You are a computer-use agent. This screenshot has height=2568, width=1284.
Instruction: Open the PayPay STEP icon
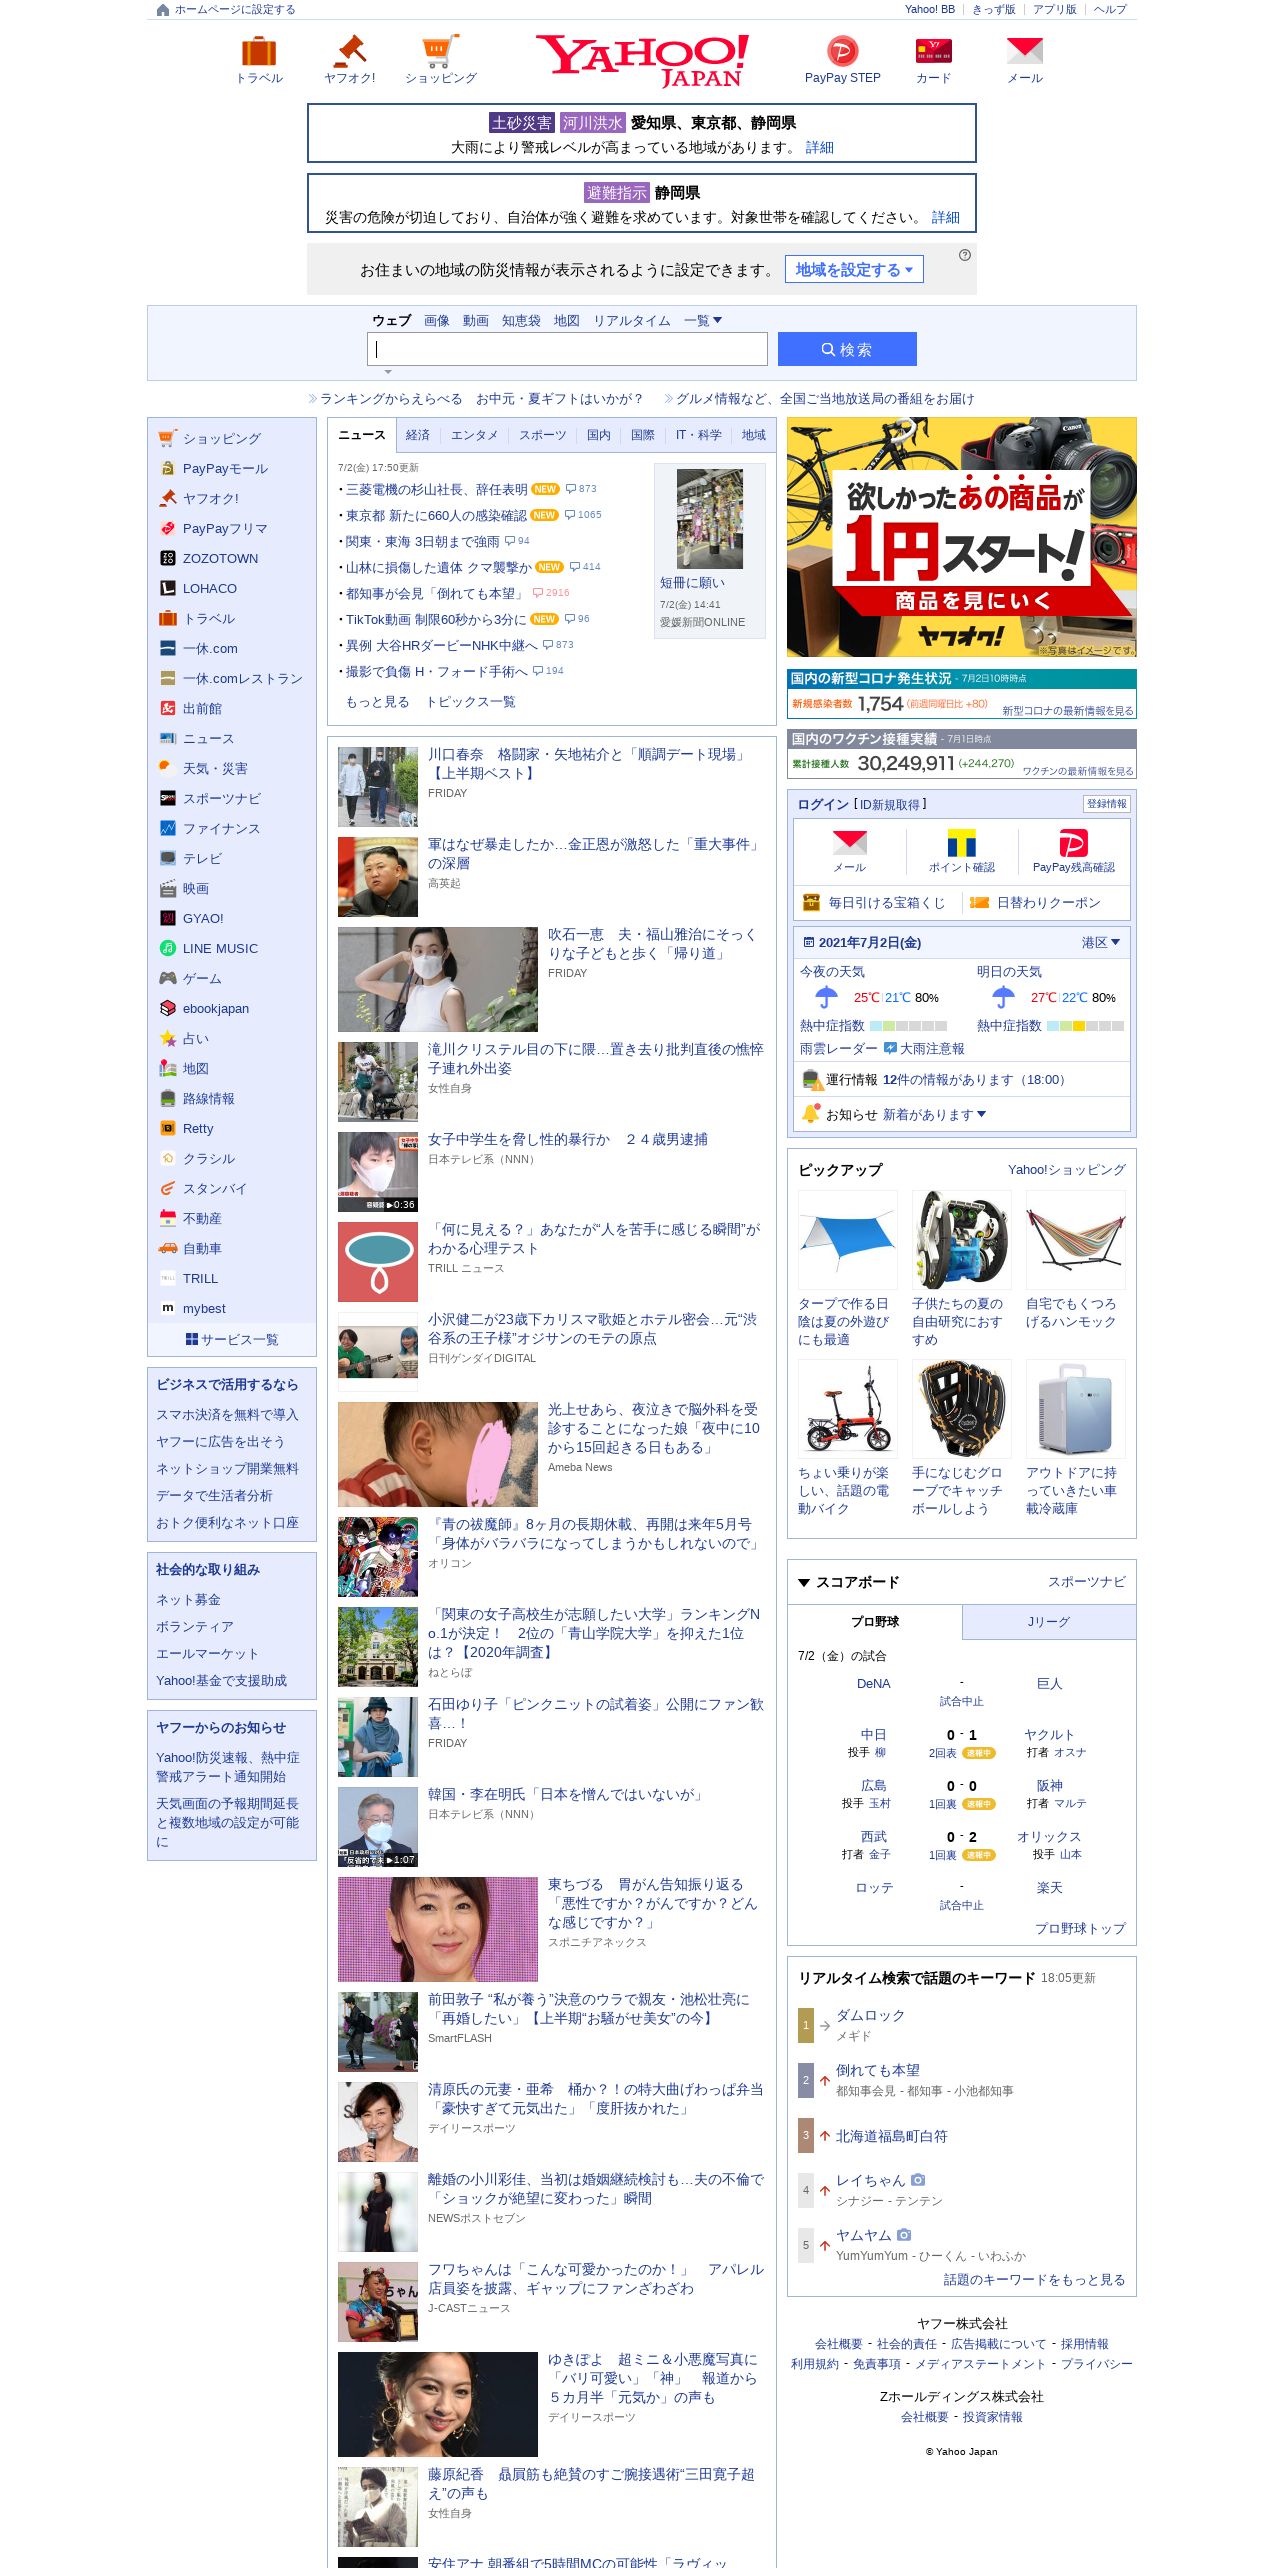[x=842, y=51]
